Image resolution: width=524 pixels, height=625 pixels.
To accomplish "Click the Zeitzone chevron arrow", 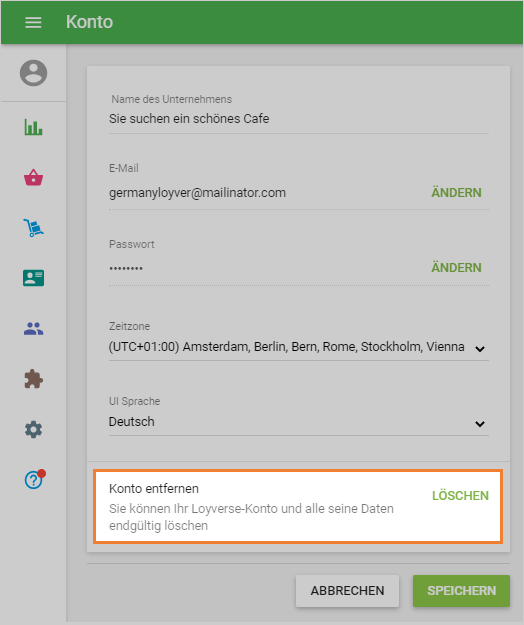I will 480,349.
